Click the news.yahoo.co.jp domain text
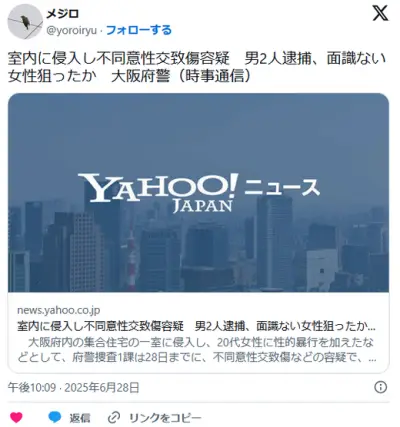Screen dimensions: 400x427 click(x=59, y=310)
